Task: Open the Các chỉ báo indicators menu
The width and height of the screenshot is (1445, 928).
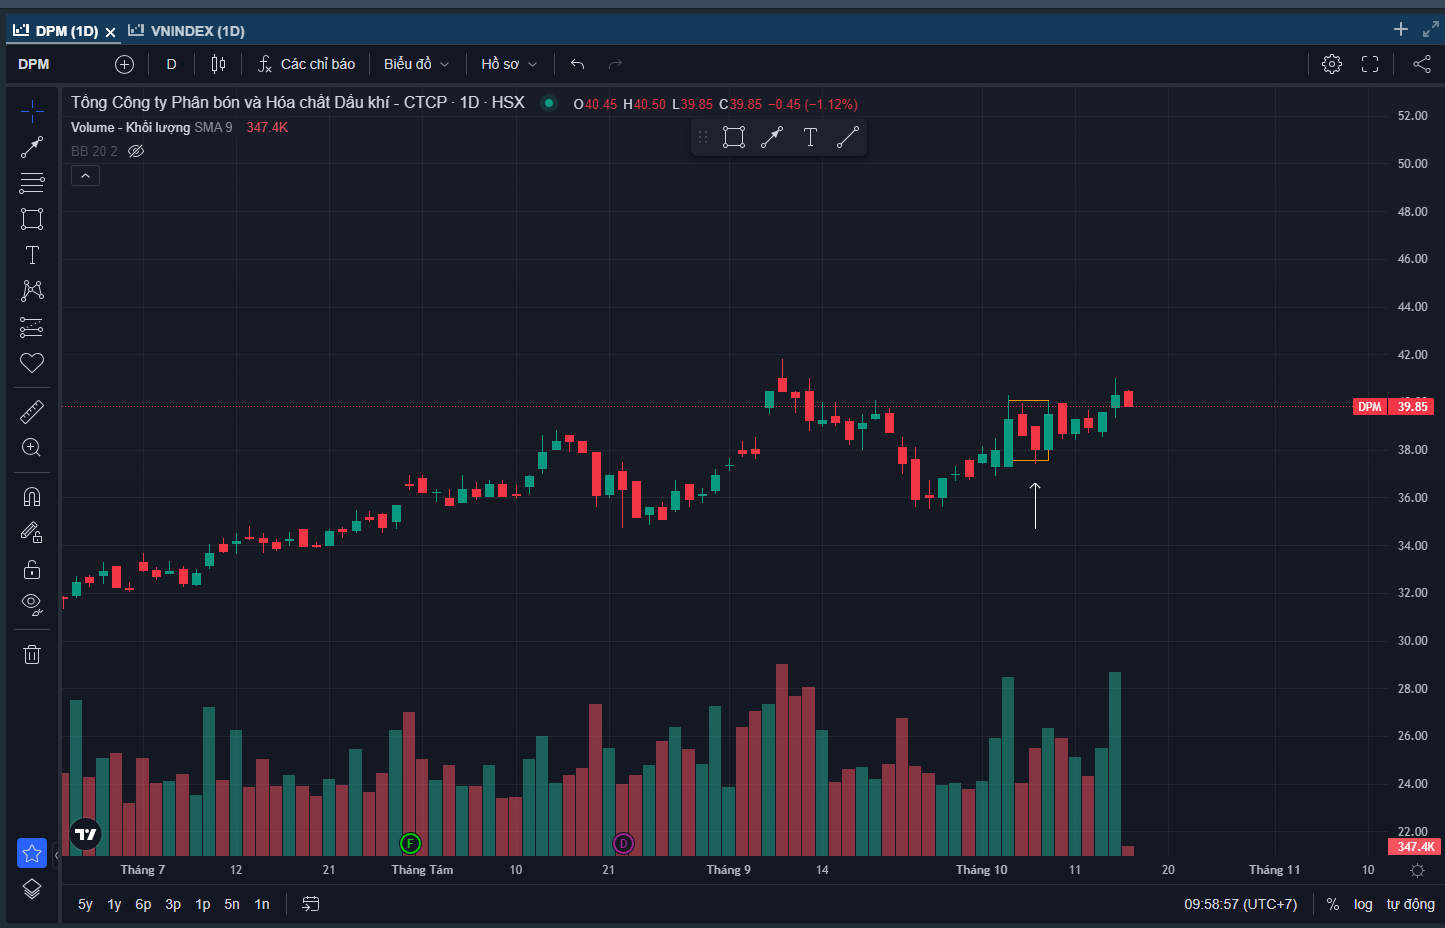Action: pyautogui.click(x=306, y=64)
